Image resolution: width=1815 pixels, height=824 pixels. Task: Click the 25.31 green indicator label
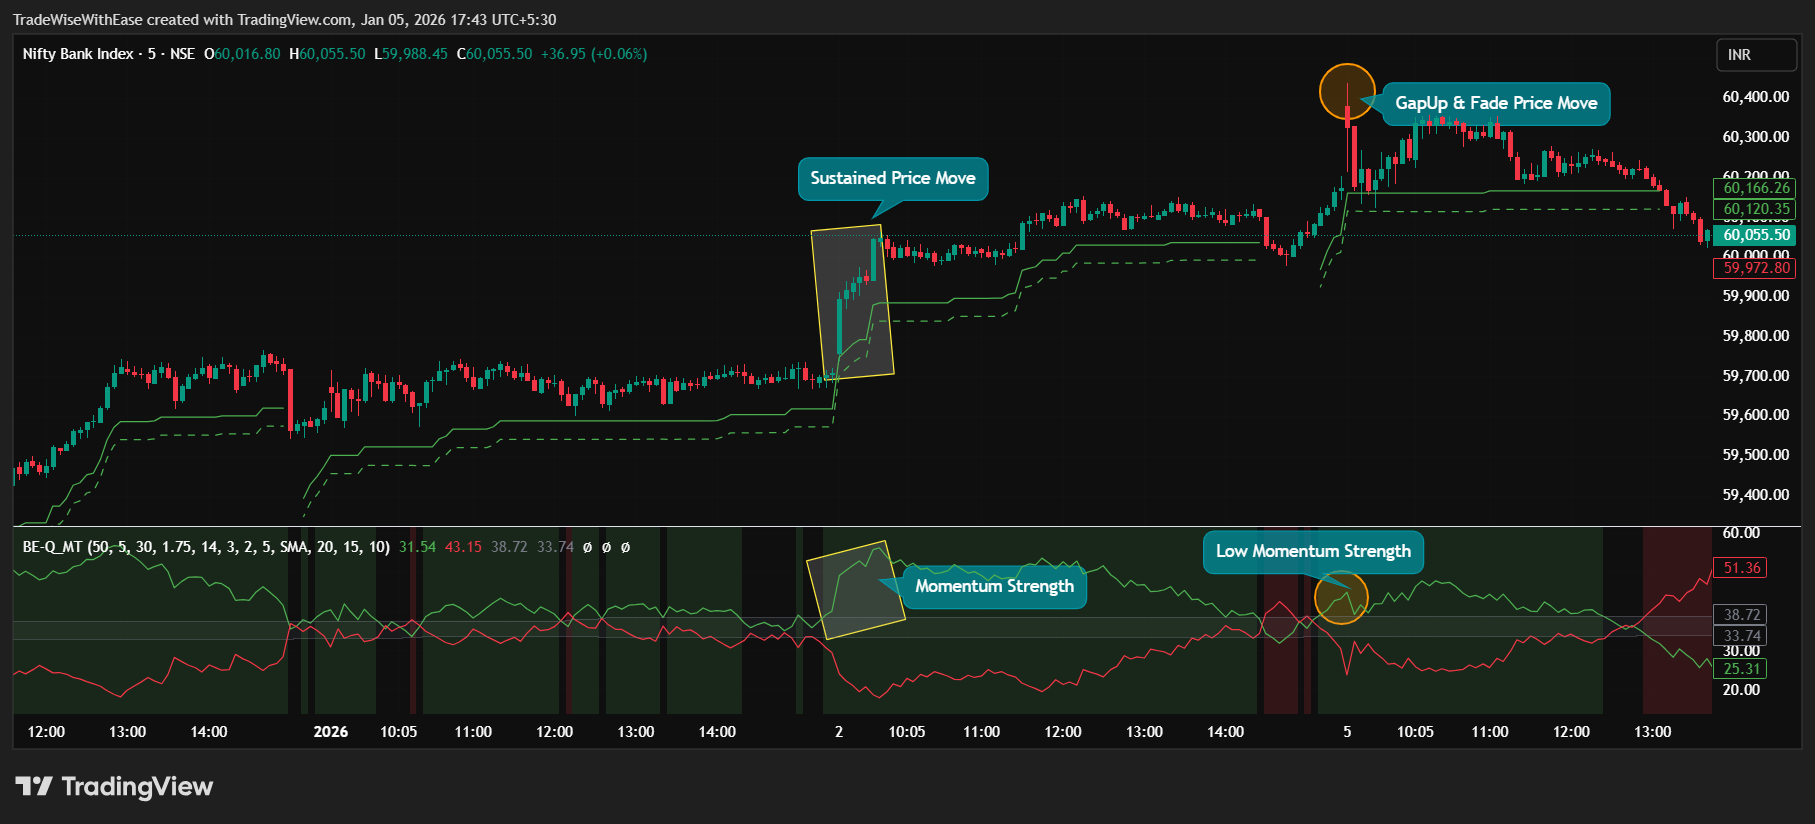1741,669
